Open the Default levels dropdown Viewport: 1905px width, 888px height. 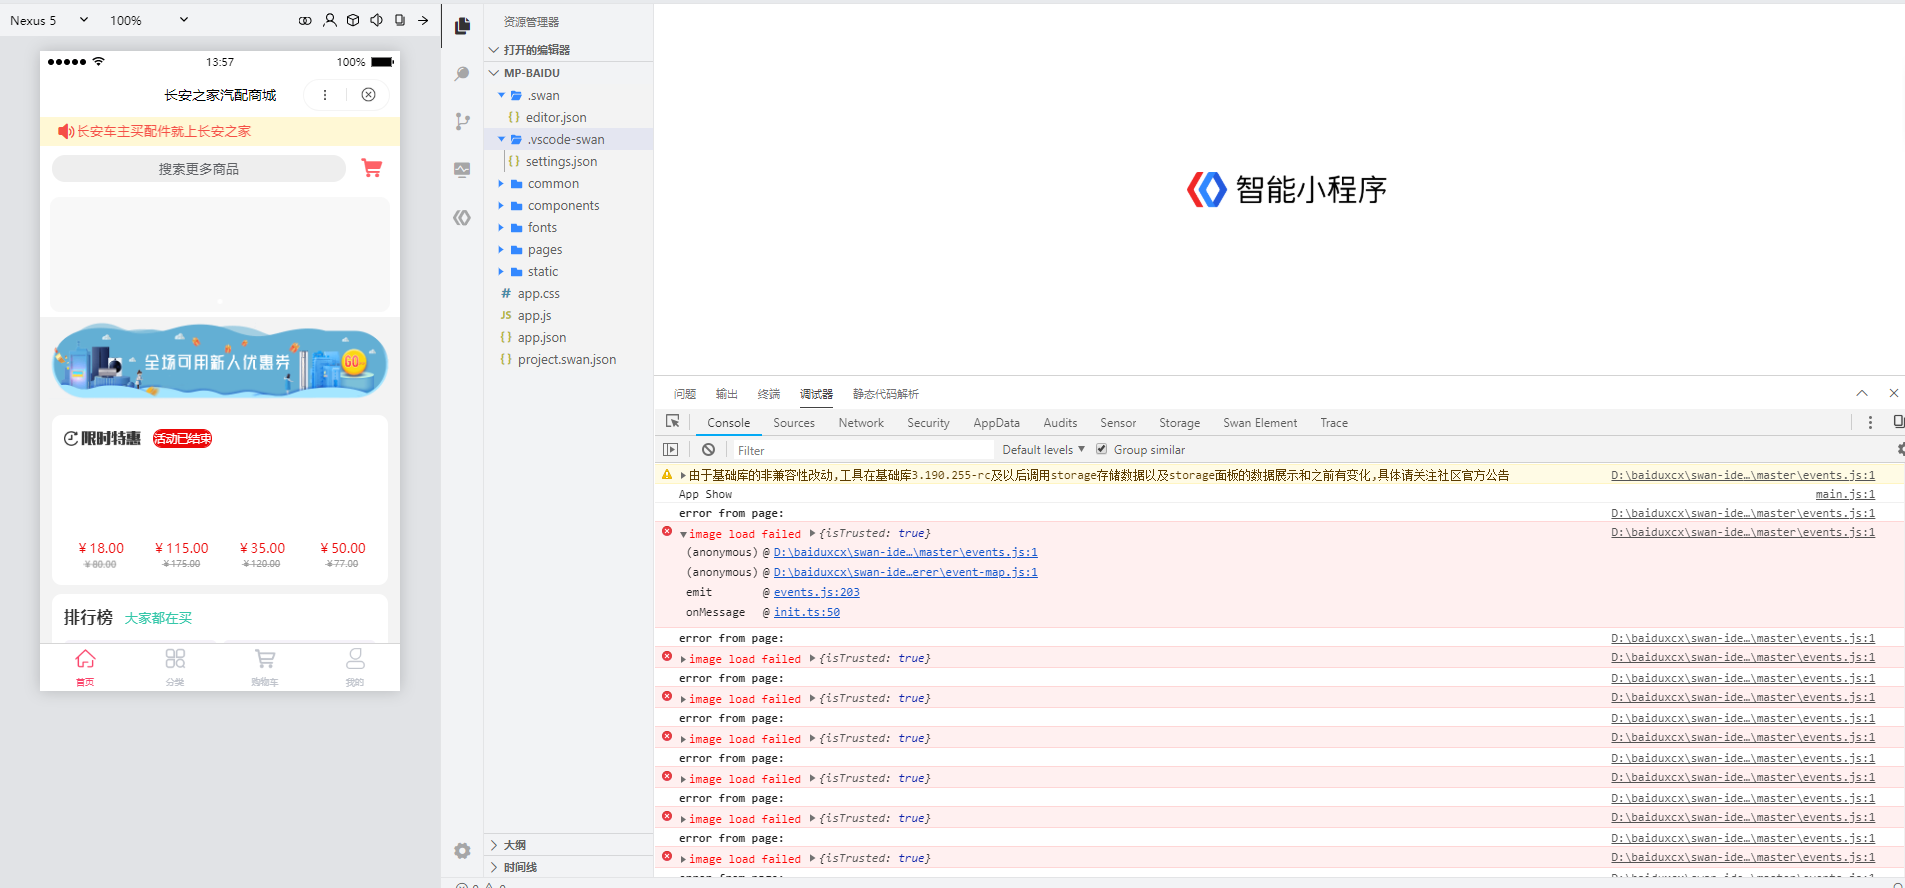pos(1043,450)
